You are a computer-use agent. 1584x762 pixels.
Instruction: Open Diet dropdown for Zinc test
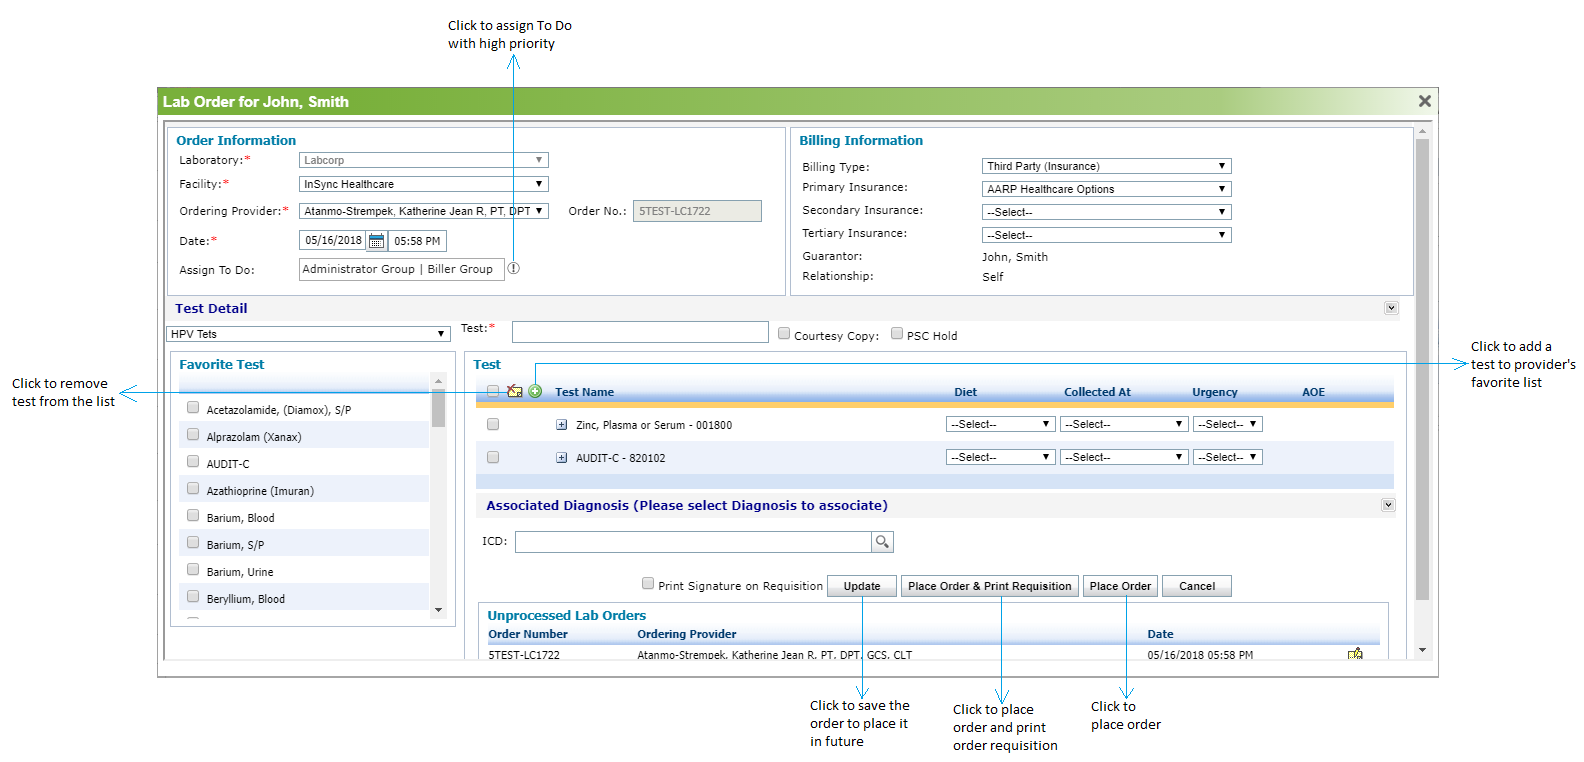pyautogui.click(x=1000, y=424)
